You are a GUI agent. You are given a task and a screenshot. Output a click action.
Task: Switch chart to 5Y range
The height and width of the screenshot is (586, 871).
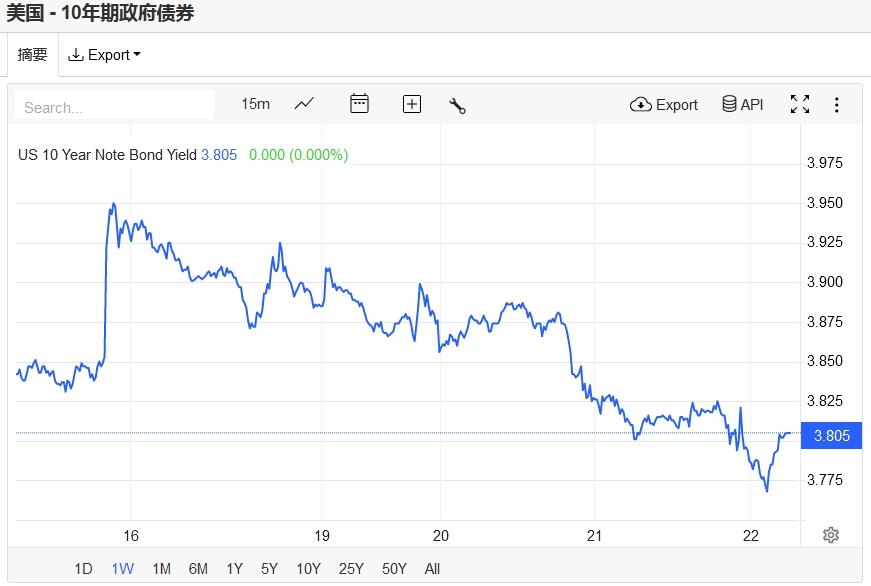(269, 569)
